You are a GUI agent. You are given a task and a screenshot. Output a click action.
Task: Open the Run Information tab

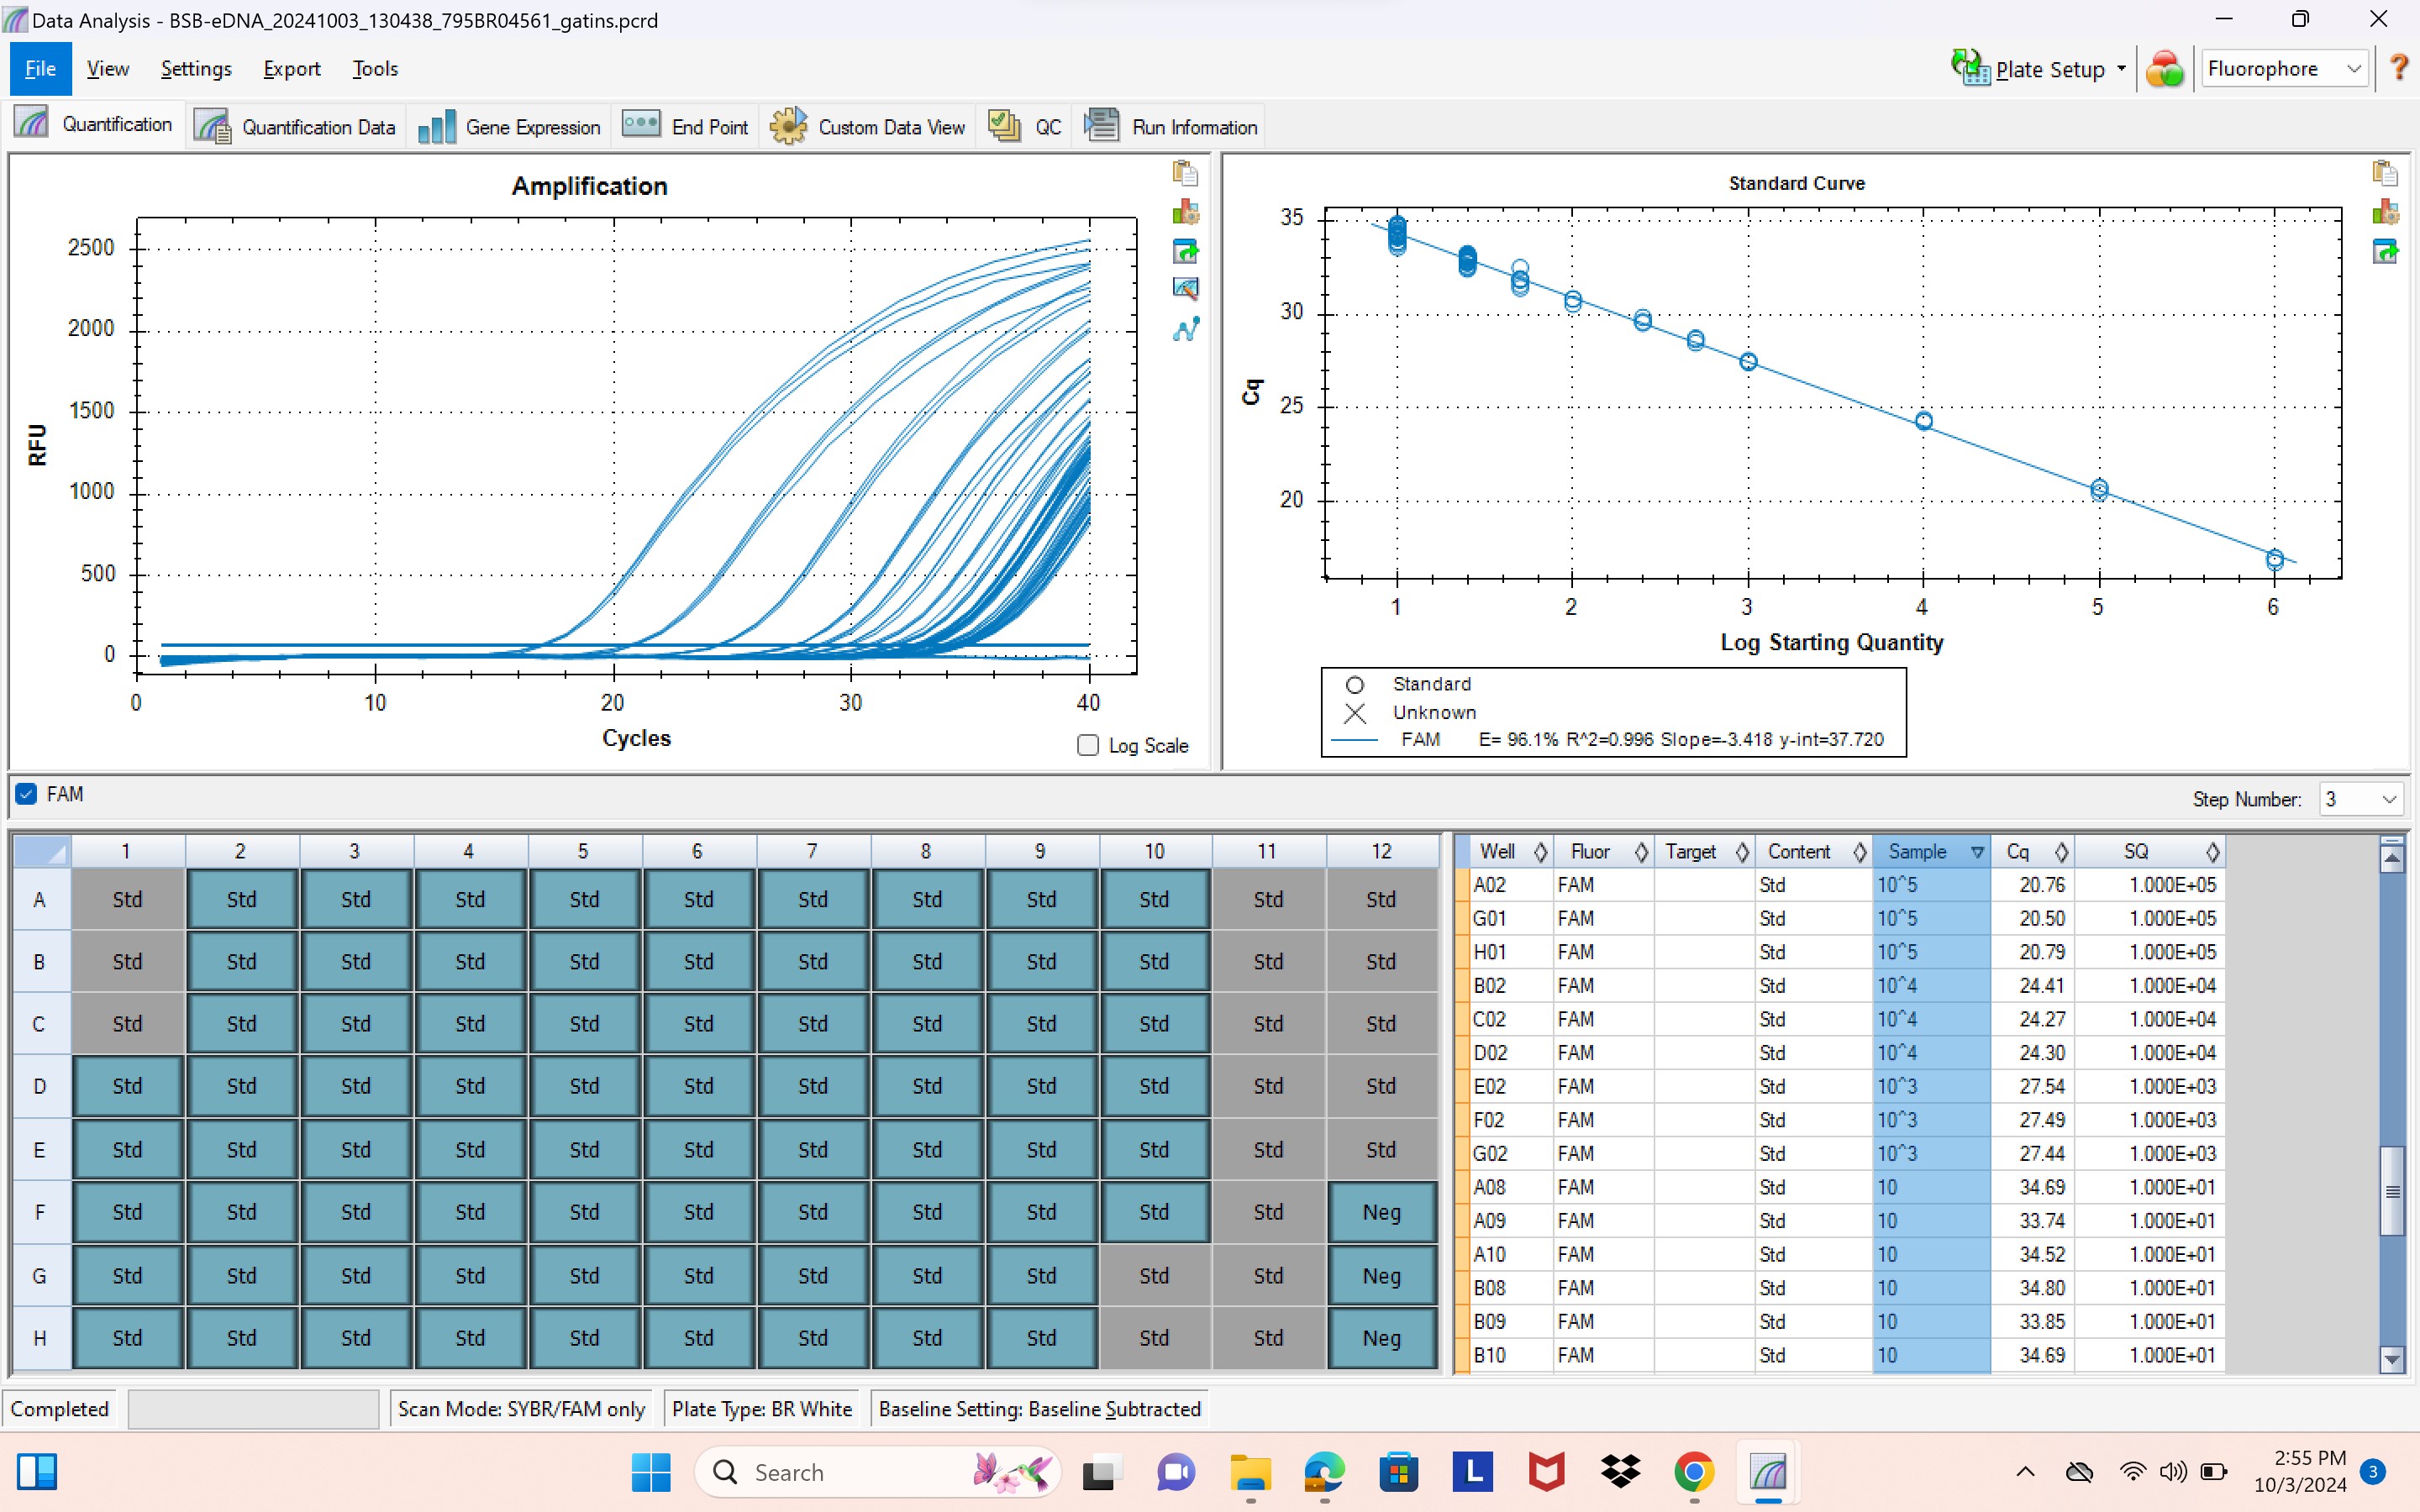(1171, 127)
